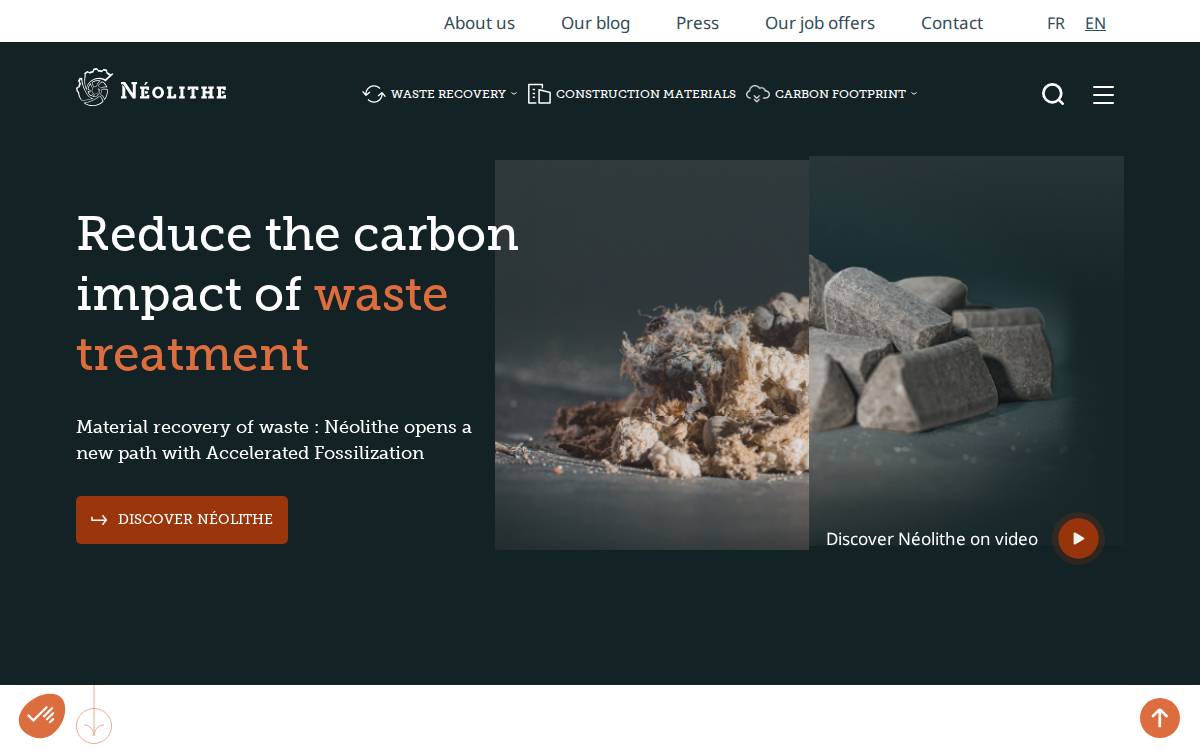
Task: Click the Discover Néolithe button
Action: (182, 520)
